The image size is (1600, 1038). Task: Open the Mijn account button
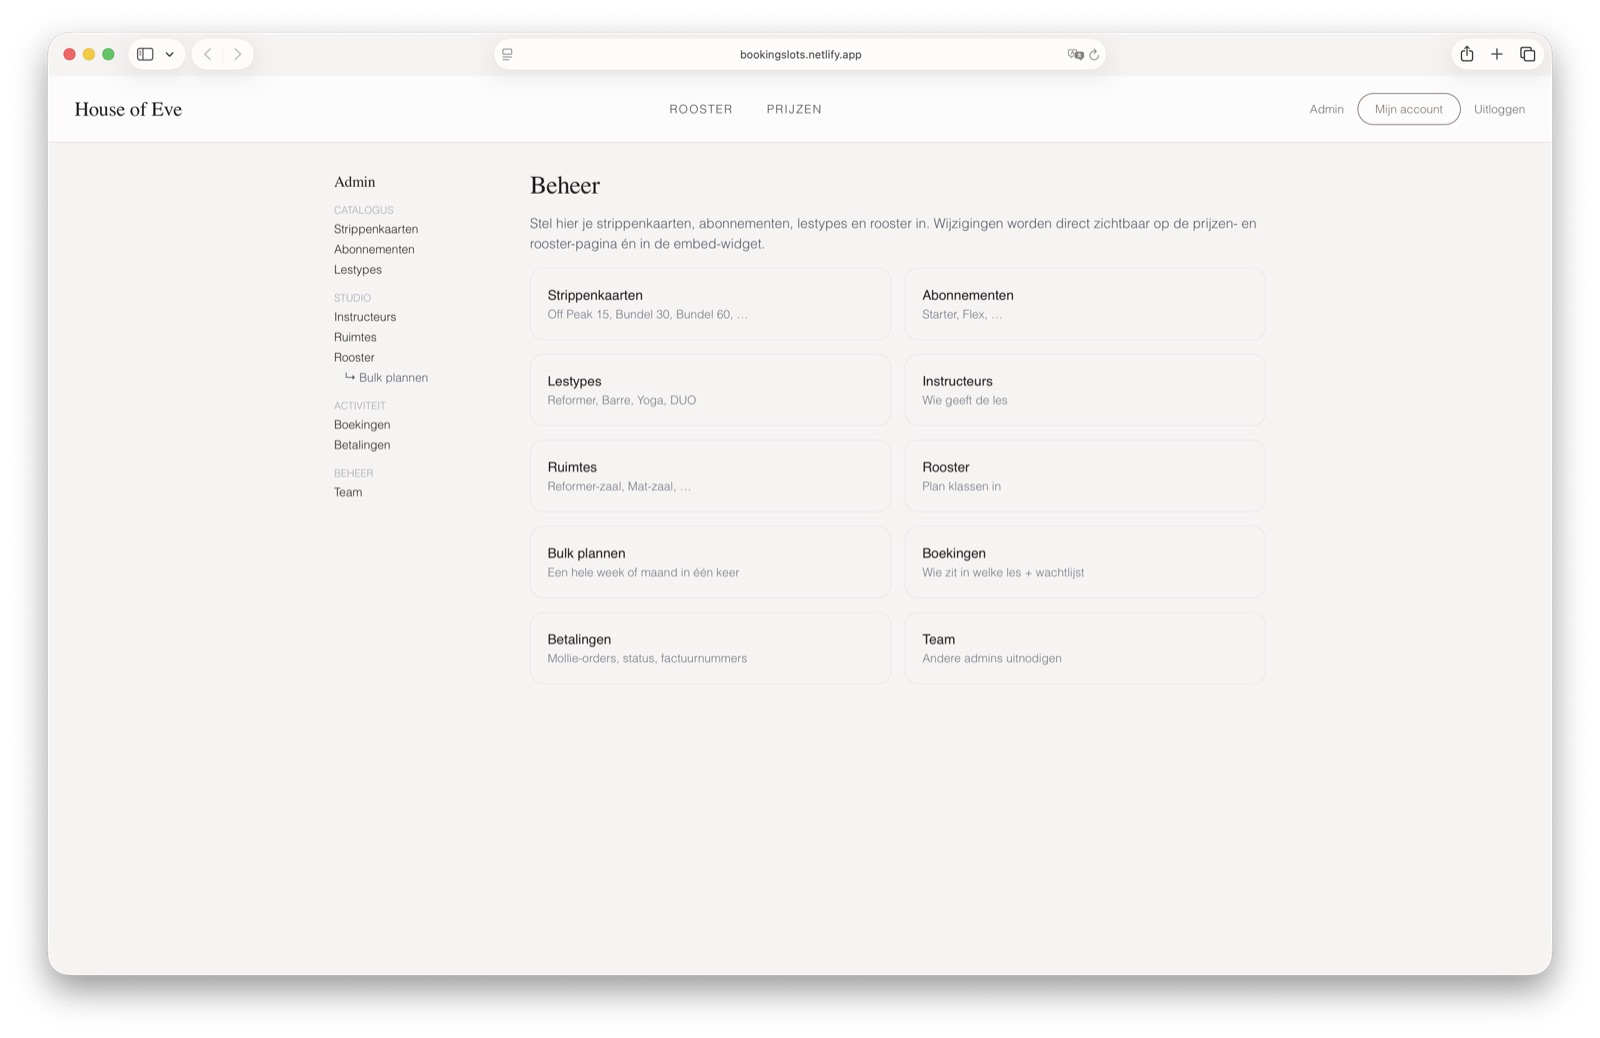click(1408, 109)
